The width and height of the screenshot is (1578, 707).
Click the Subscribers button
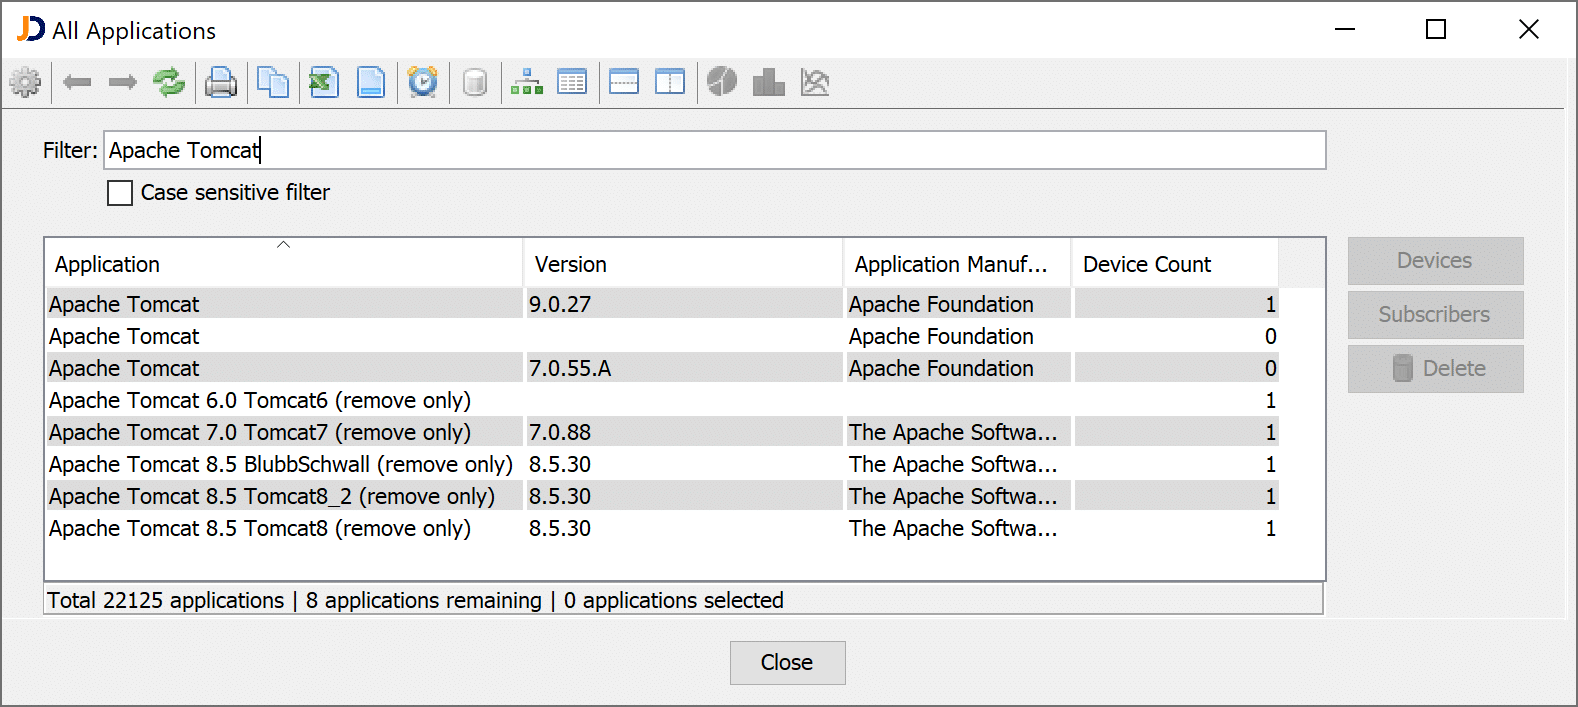1435,315
